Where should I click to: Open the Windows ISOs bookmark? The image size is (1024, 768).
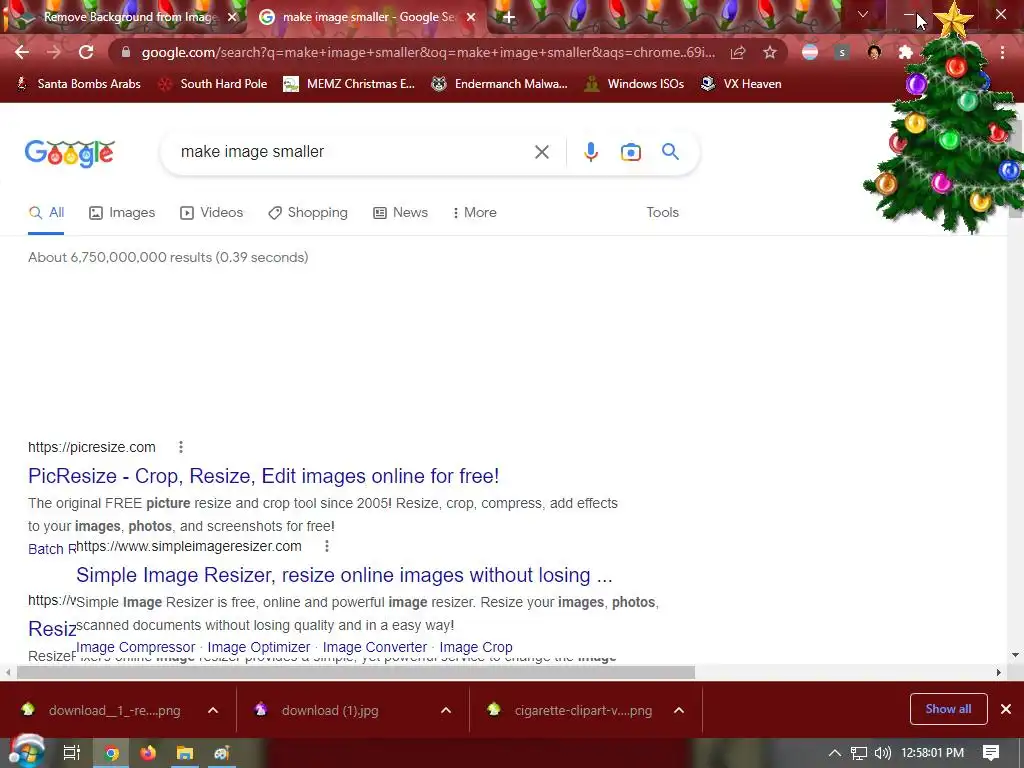tap(634, 84)
